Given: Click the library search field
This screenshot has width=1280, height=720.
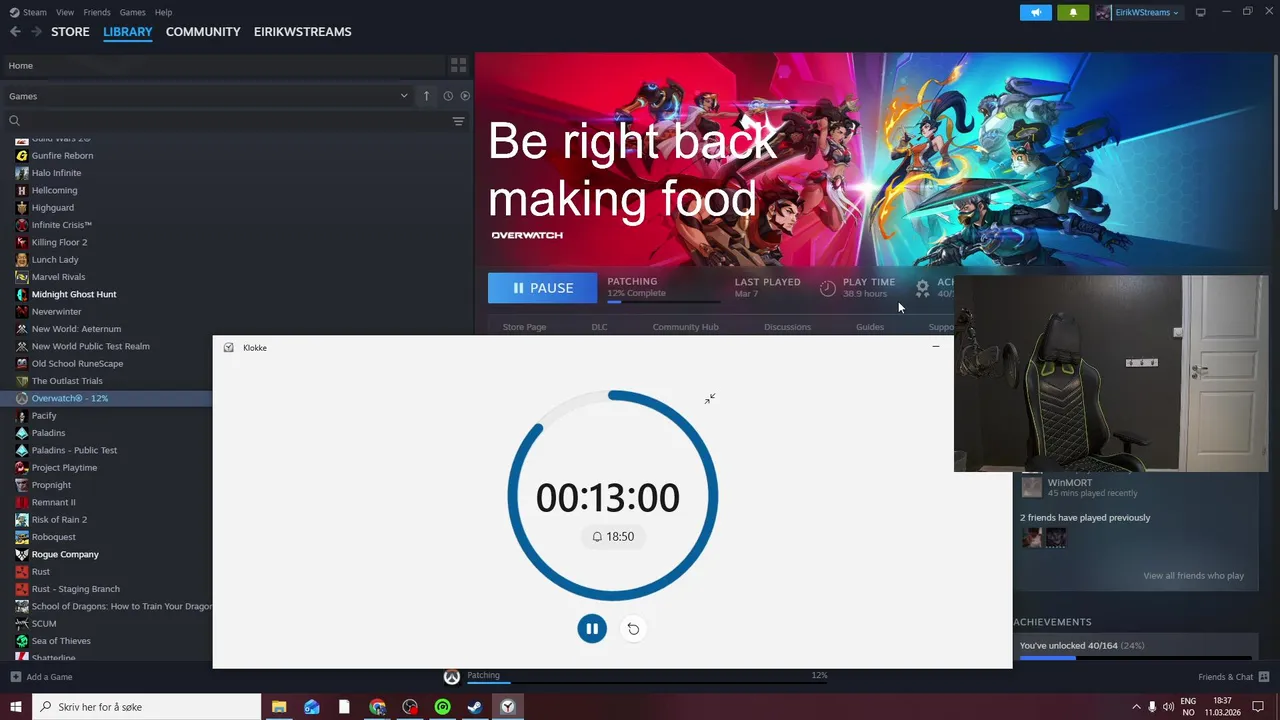Looking at the screenshot, I should [227, 121].
